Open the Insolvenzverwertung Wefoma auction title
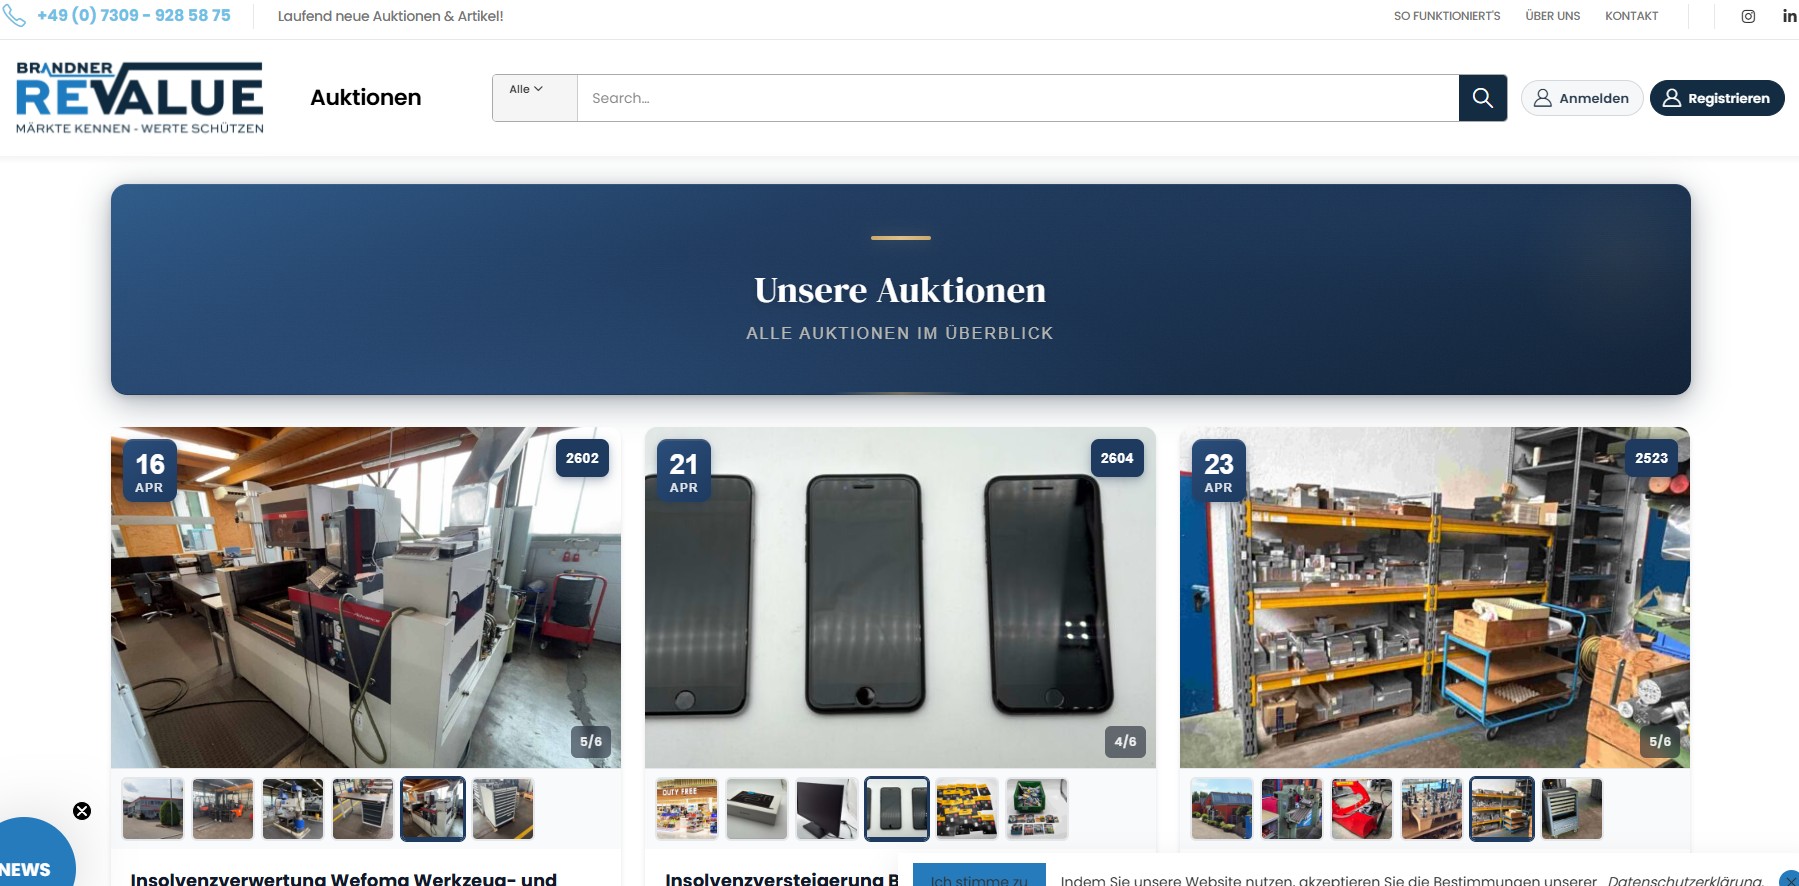The height and width of the screenshot is (886, 1799). coord(343,878)
